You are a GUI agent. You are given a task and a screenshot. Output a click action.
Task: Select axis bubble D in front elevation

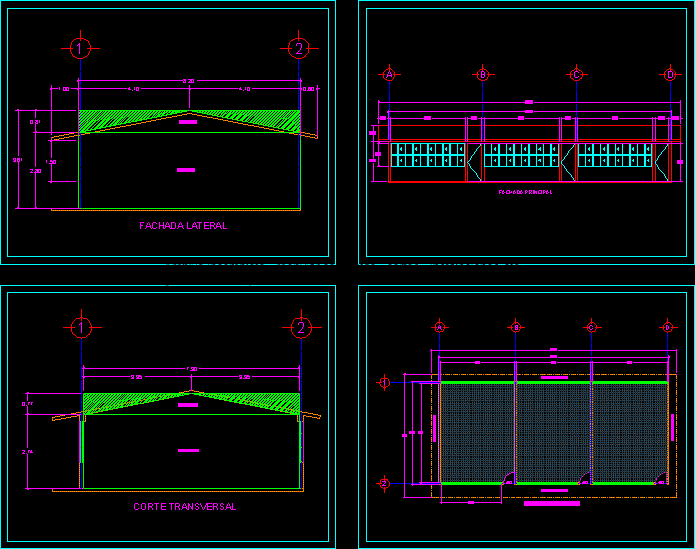669,74
